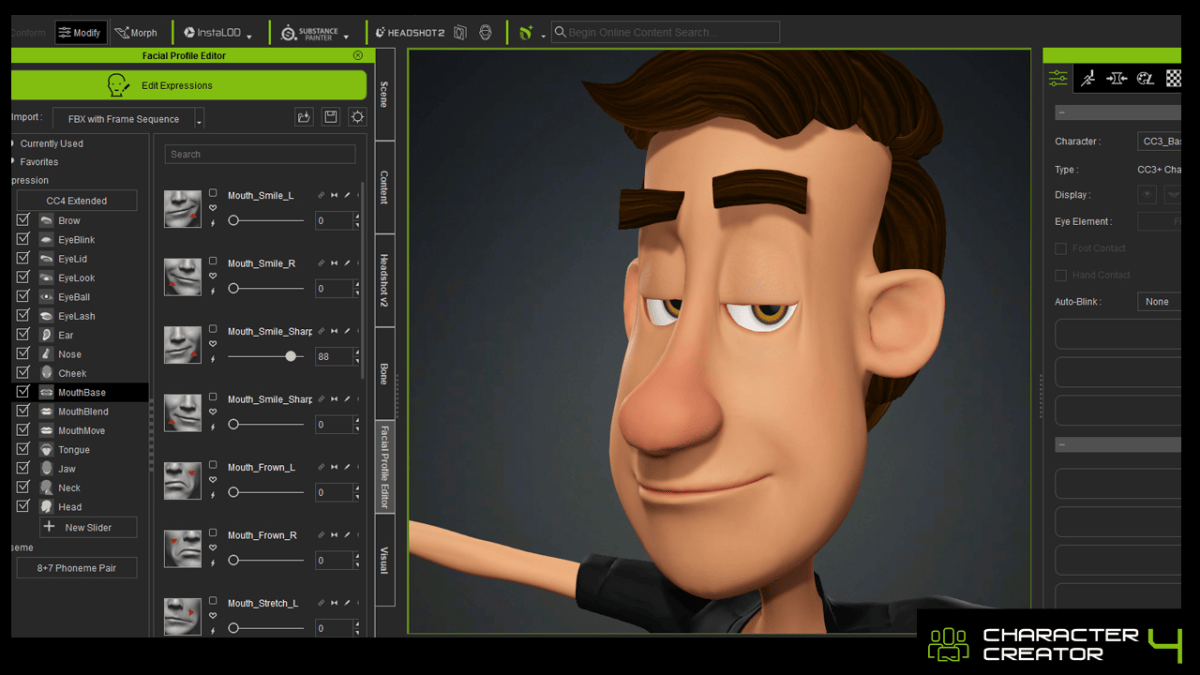This screenshot has height=675, width=1200.
Task: Switch to the Visual side tab
Action: pyautogui.click(x=384, y=560)
